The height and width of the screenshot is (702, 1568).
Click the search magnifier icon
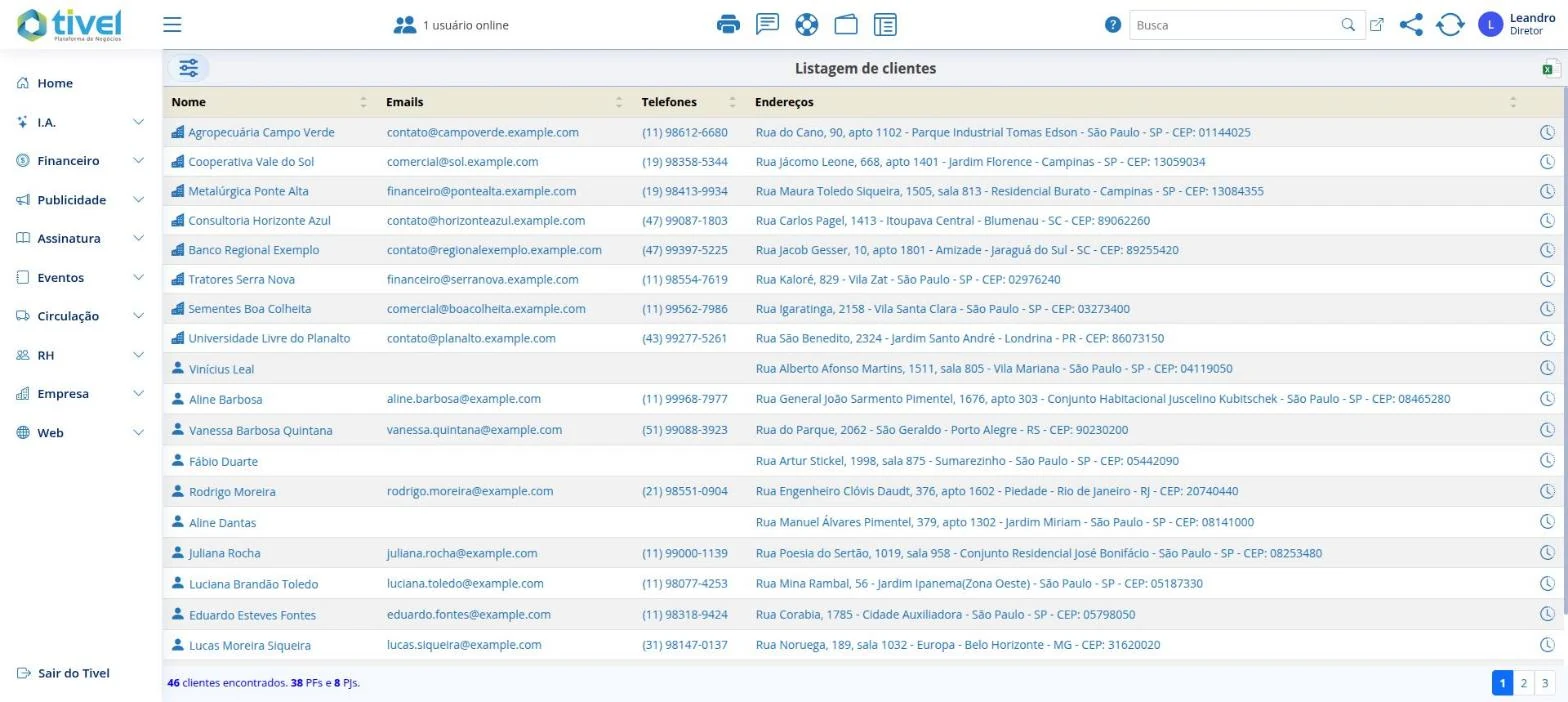1348,25
